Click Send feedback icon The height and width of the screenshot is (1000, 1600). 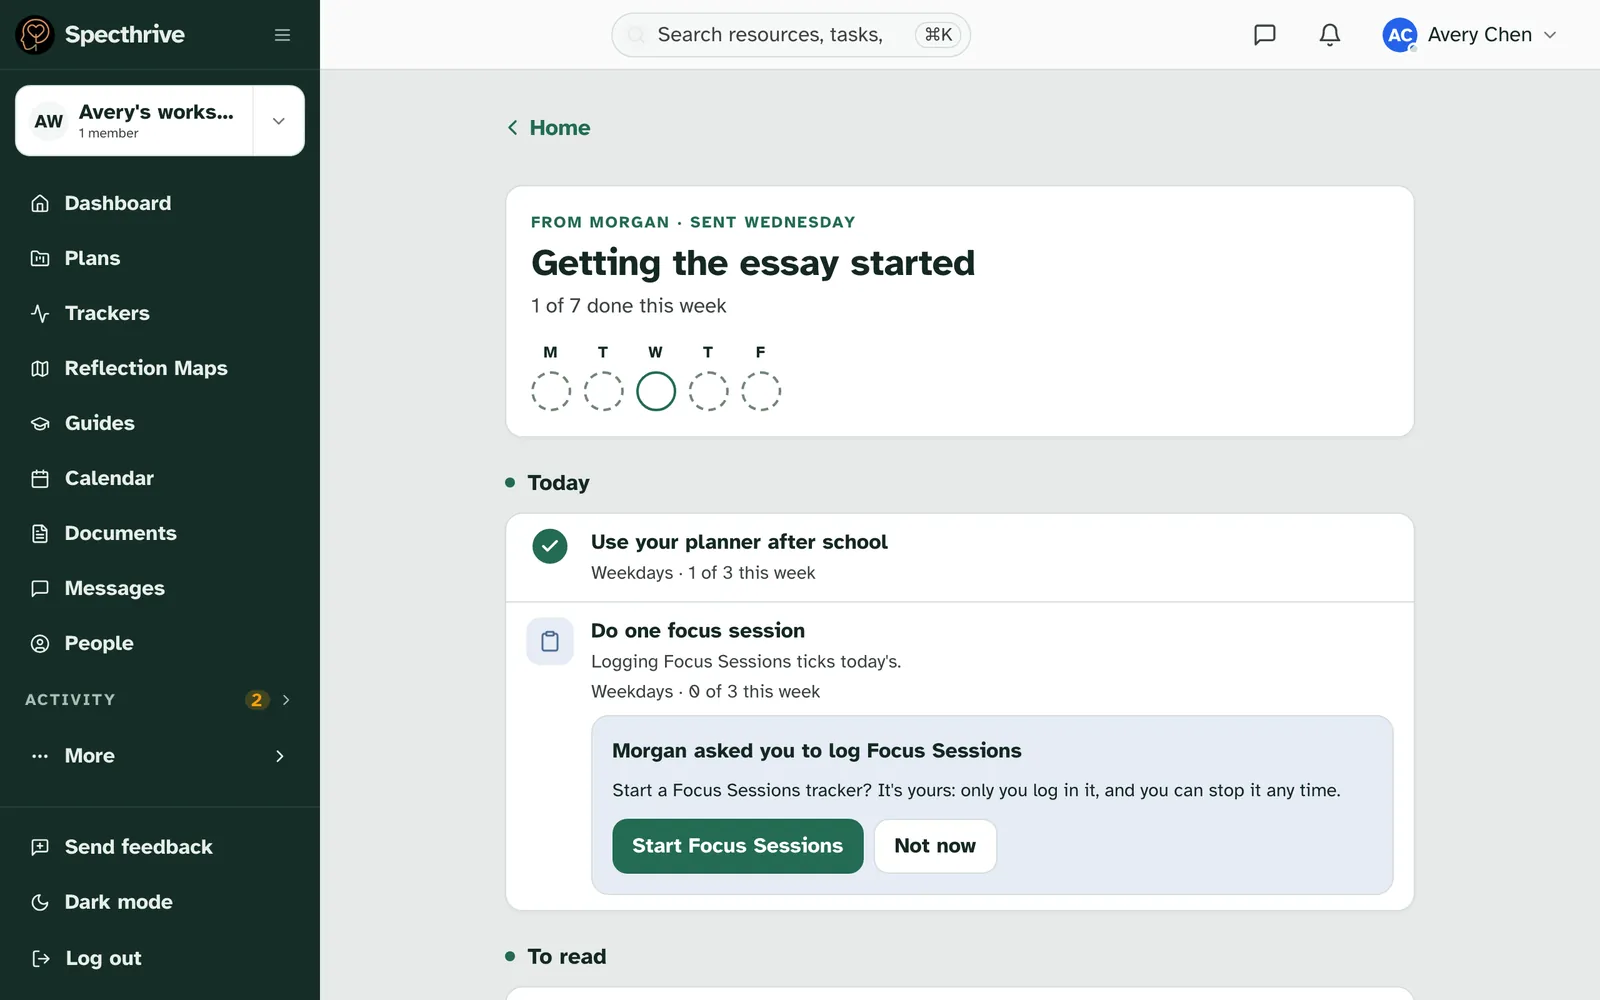point(40,847)
